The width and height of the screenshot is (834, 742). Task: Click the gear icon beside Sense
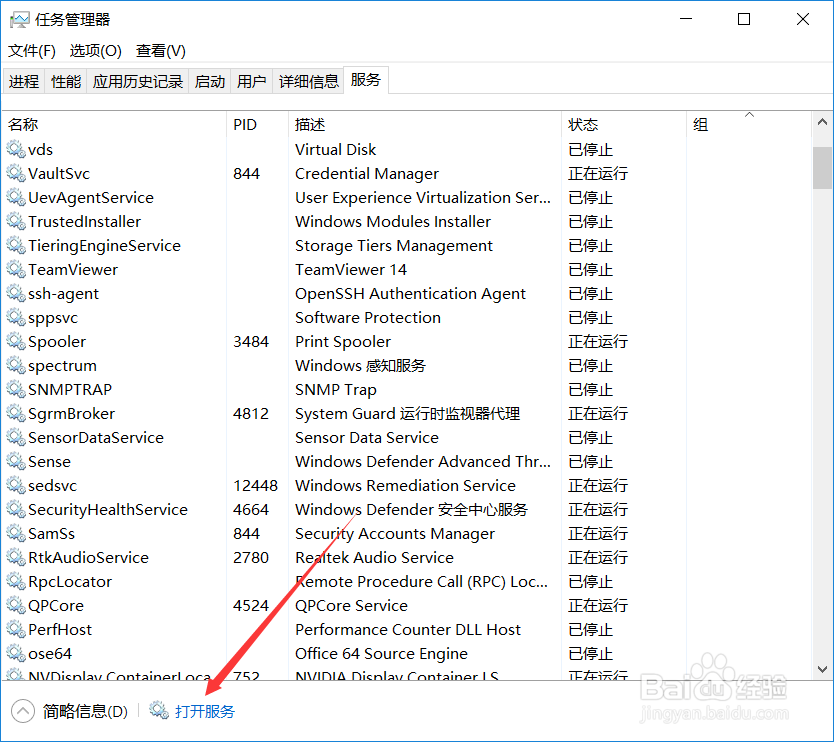click(16, 461)
